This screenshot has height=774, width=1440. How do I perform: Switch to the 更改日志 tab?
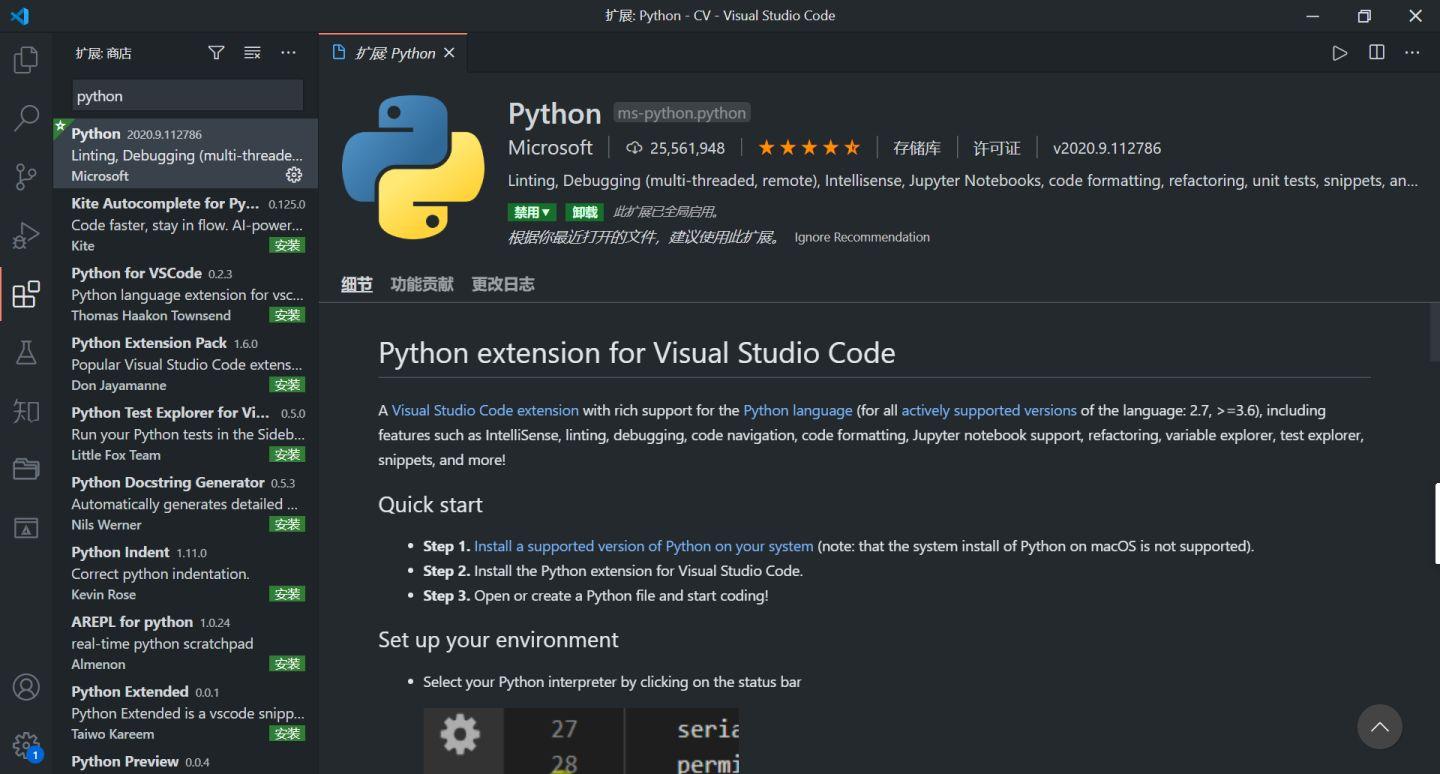(502, 284)
